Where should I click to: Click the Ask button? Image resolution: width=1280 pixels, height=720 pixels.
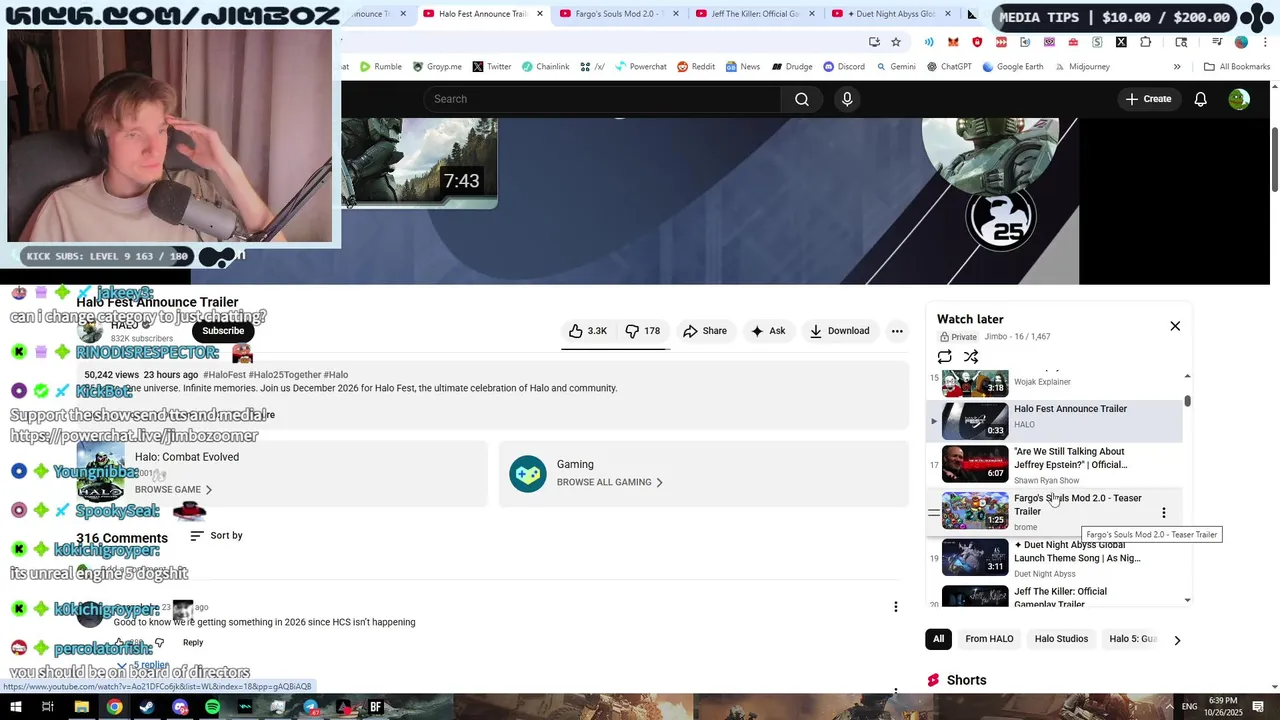point(768,331)
